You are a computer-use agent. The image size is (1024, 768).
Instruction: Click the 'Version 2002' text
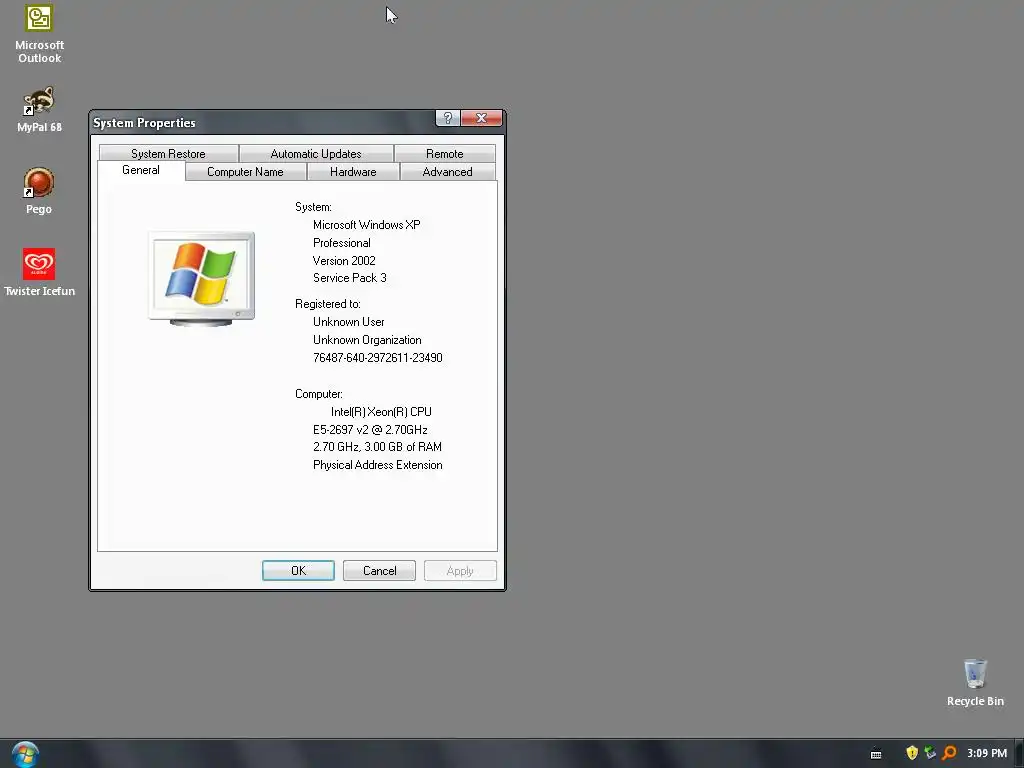tap(344, 261)
